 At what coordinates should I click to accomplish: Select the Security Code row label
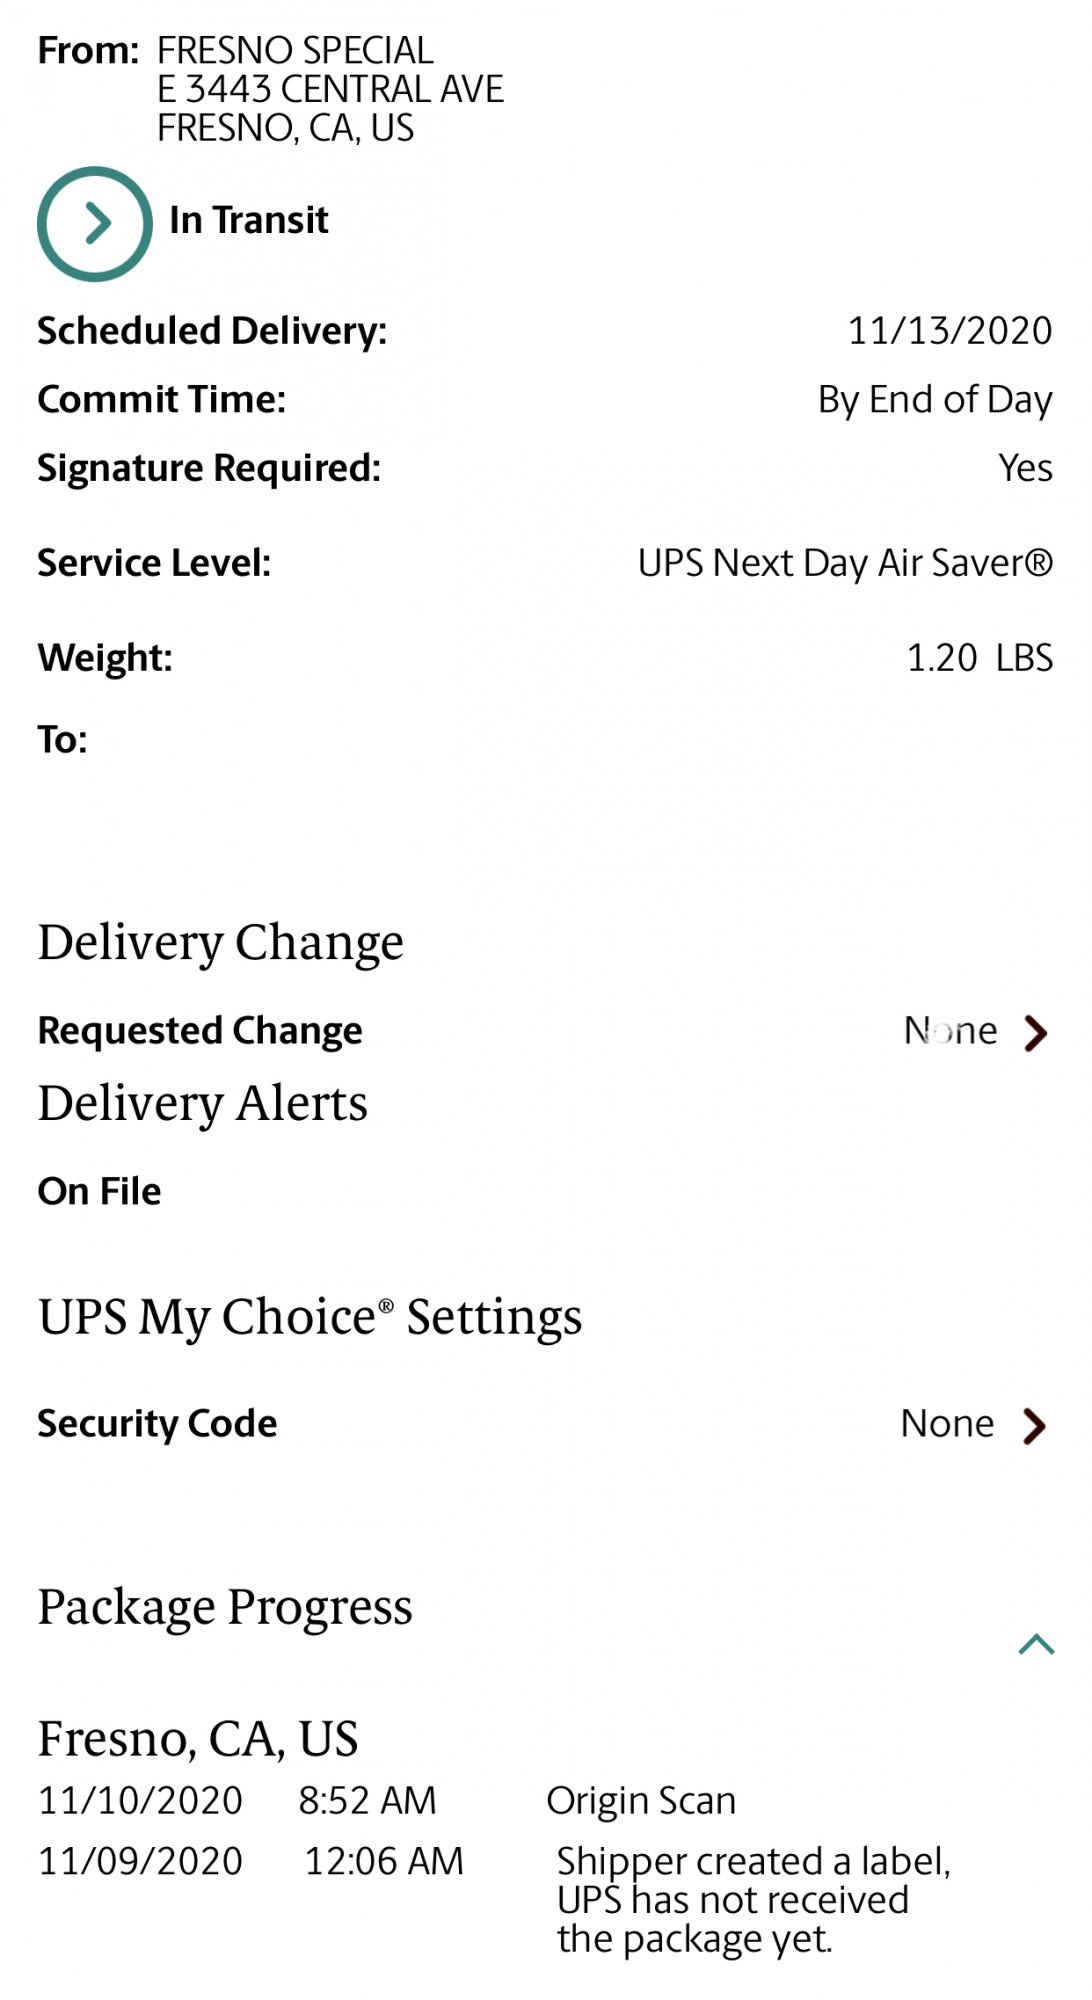click(157, 1424)
